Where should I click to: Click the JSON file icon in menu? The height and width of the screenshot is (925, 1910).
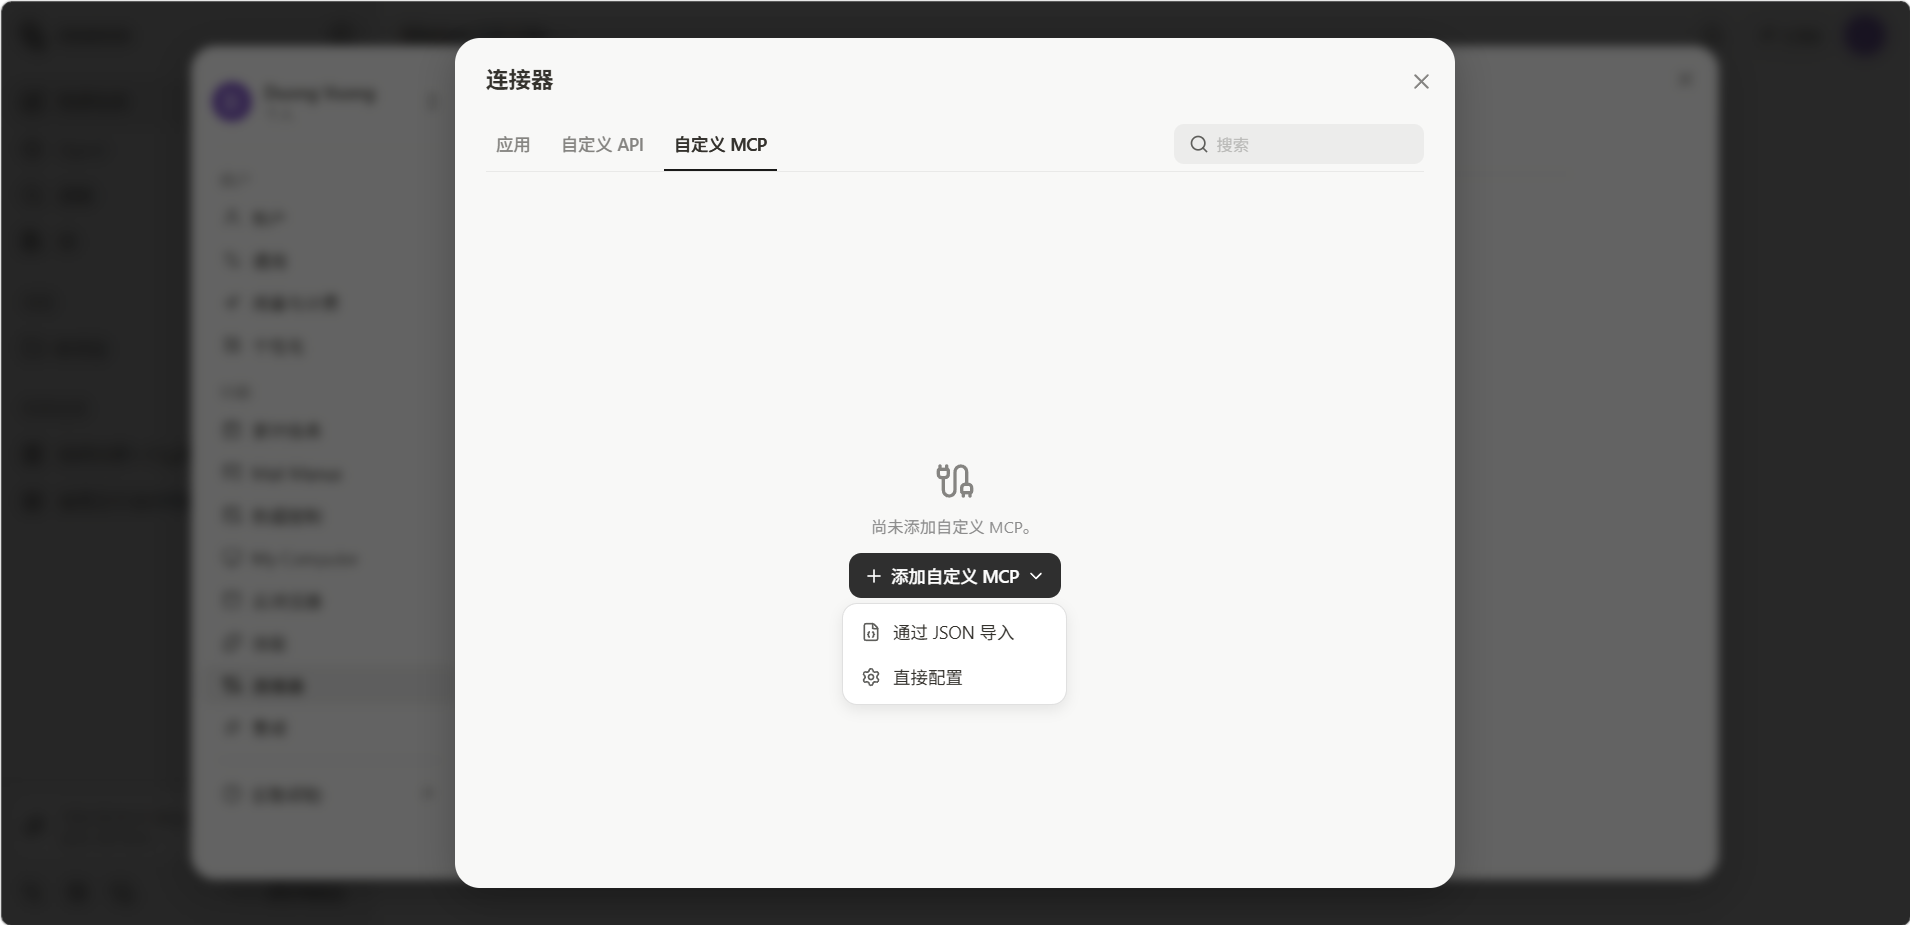[871, 632]
